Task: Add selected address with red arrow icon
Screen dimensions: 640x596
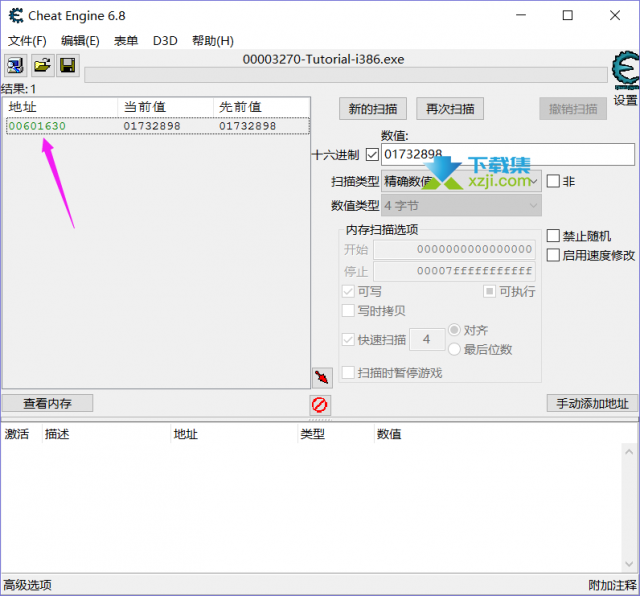Action: pyautogui.click(x=322, y=377)
